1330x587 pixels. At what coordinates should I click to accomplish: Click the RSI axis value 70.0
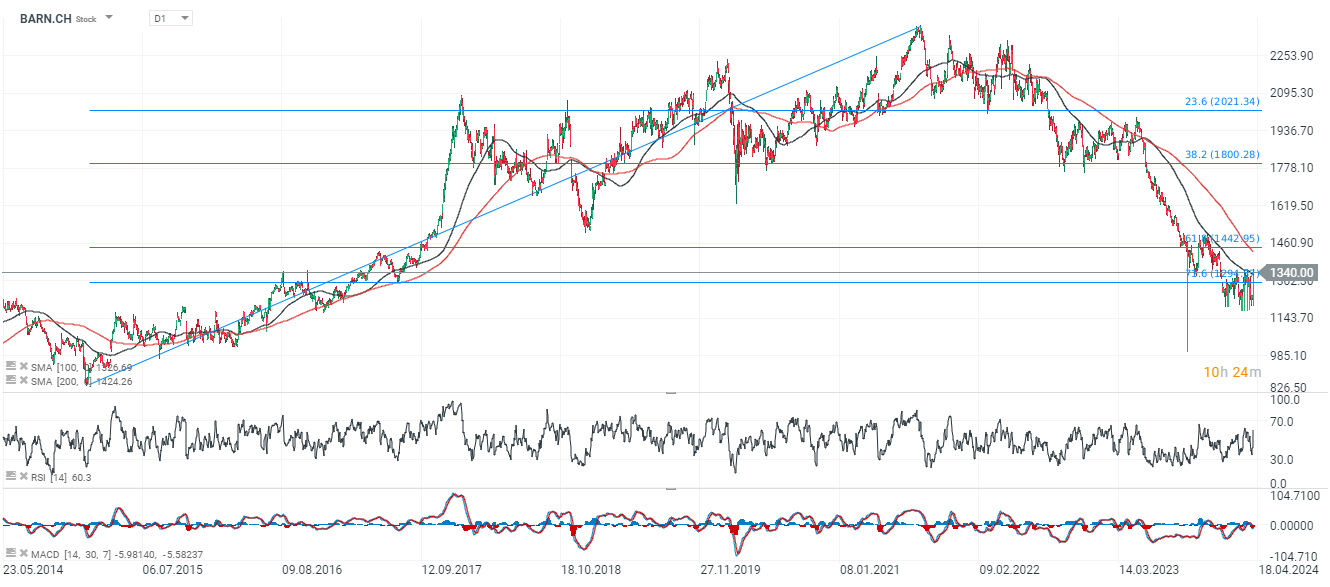1282,421
